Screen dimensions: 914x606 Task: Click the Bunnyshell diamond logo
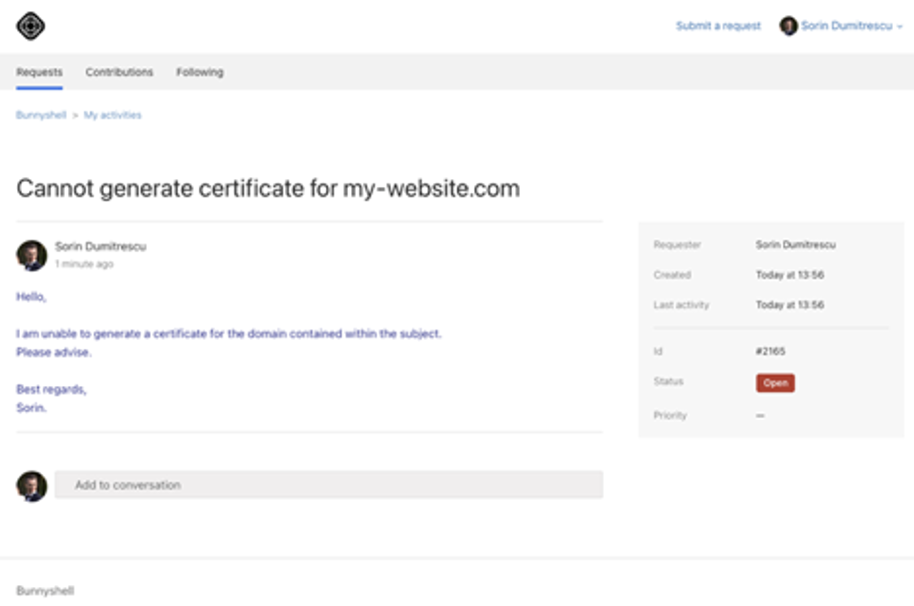click(30, 26)
